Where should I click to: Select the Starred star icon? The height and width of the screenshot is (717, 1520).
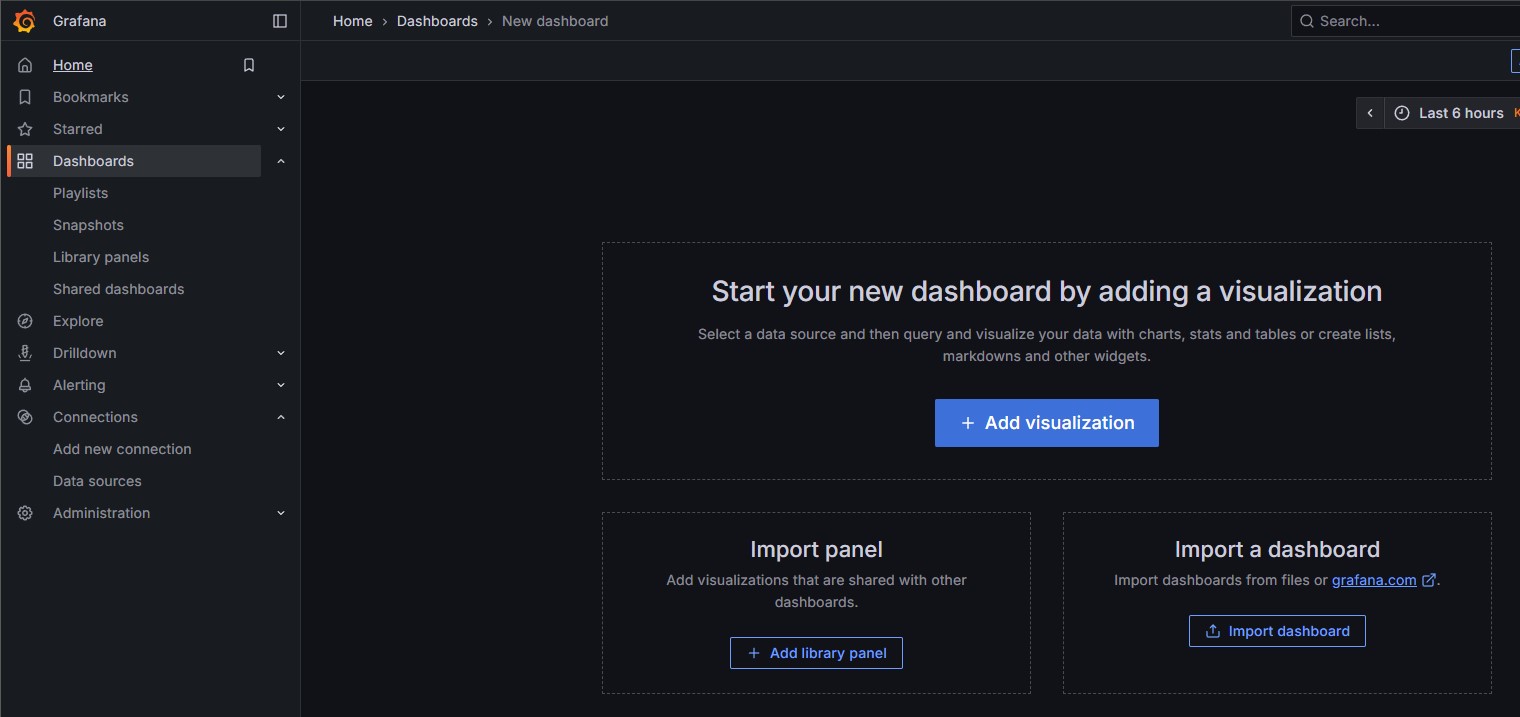(x=24, y=128)
